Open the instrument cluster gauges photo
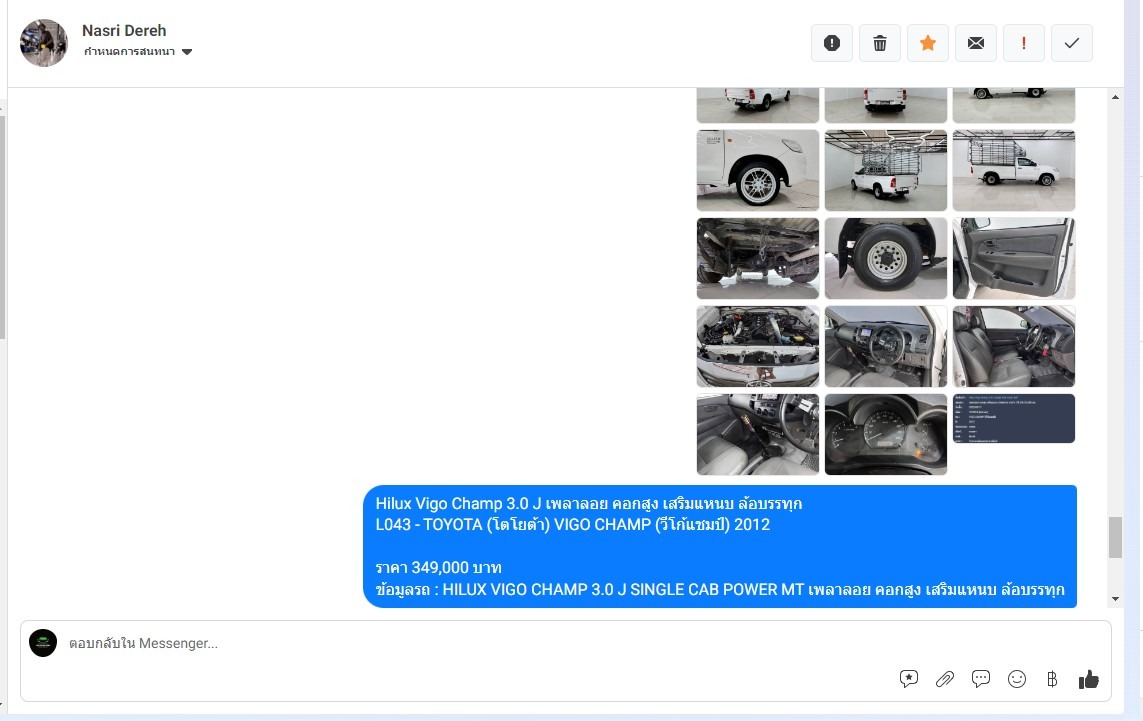Image resolution: width=1143 pixels, height=721 pixels. pyautogui.click(x=886, y=434)
